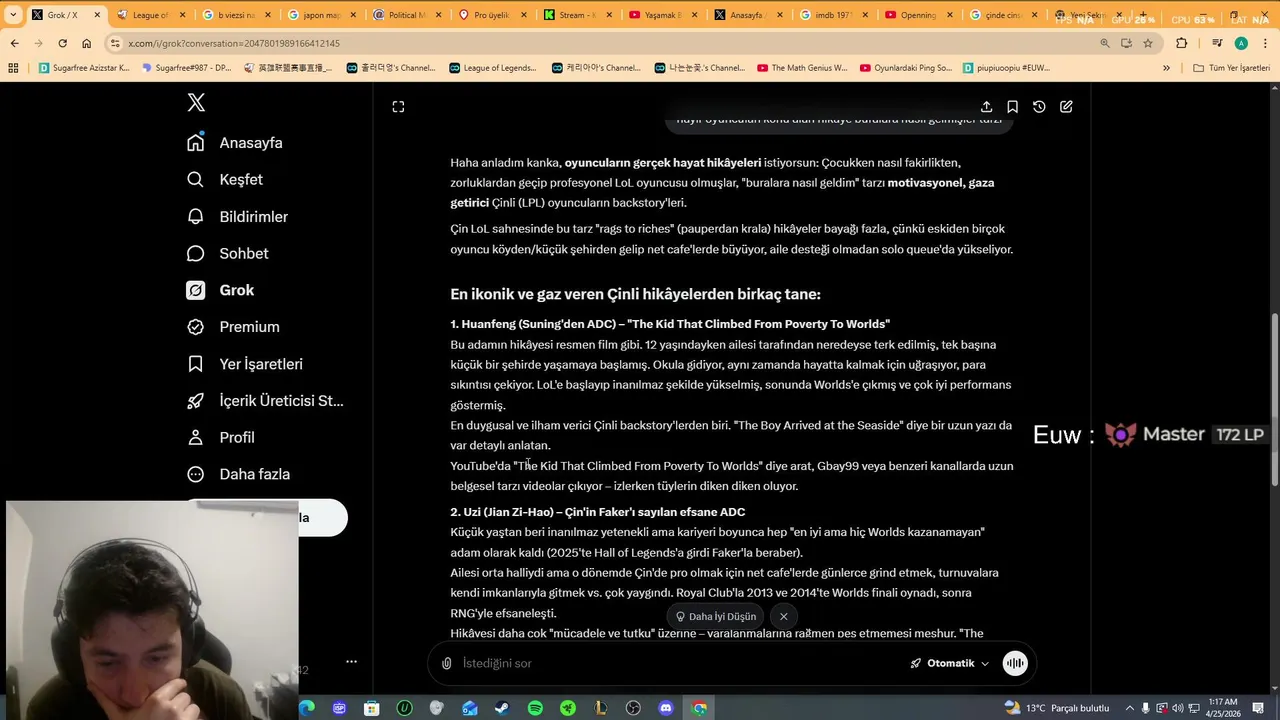Open Oyunlardaki Ping bookmark

(906, 68)
